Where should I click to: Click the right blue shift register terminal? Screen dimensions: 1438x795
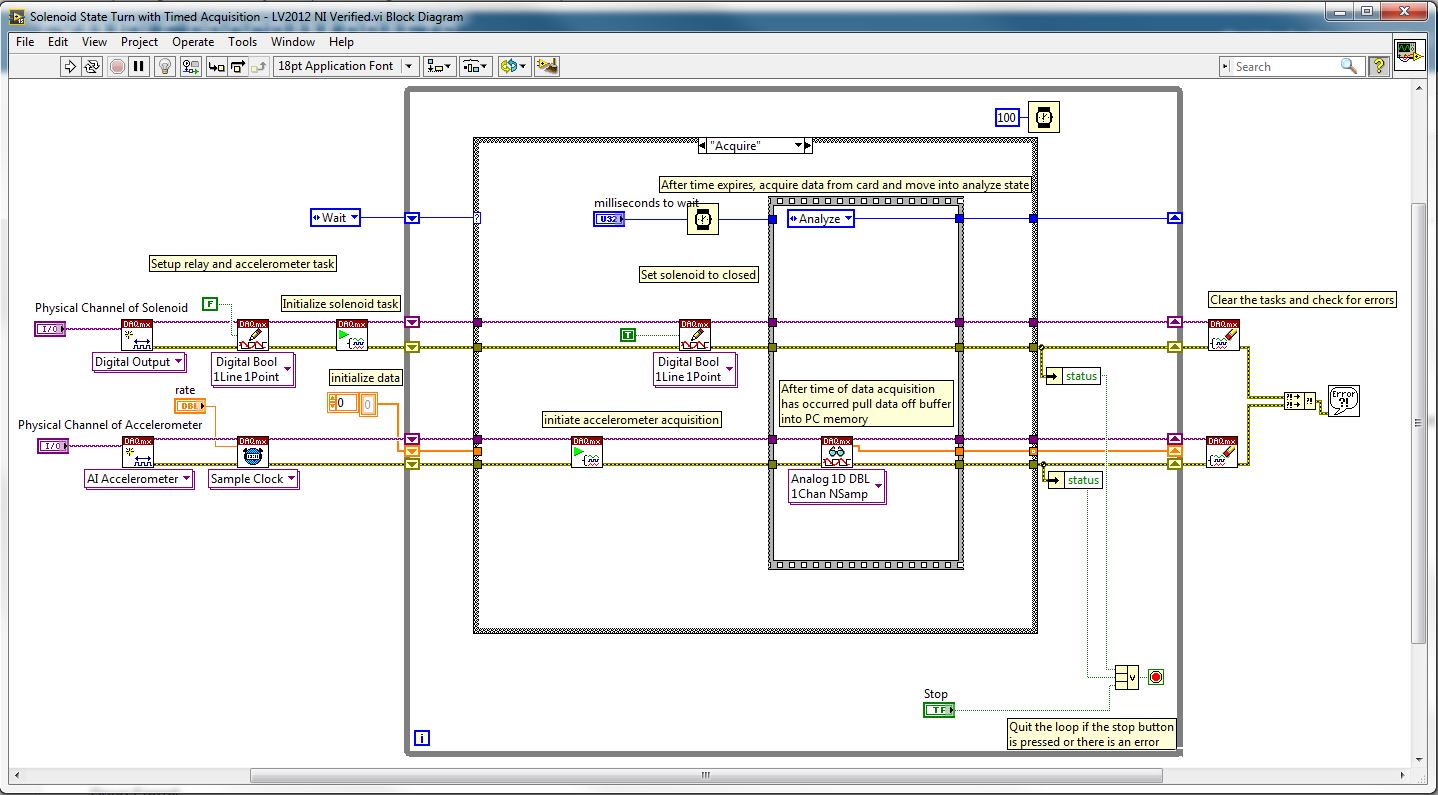(1175, 218)
